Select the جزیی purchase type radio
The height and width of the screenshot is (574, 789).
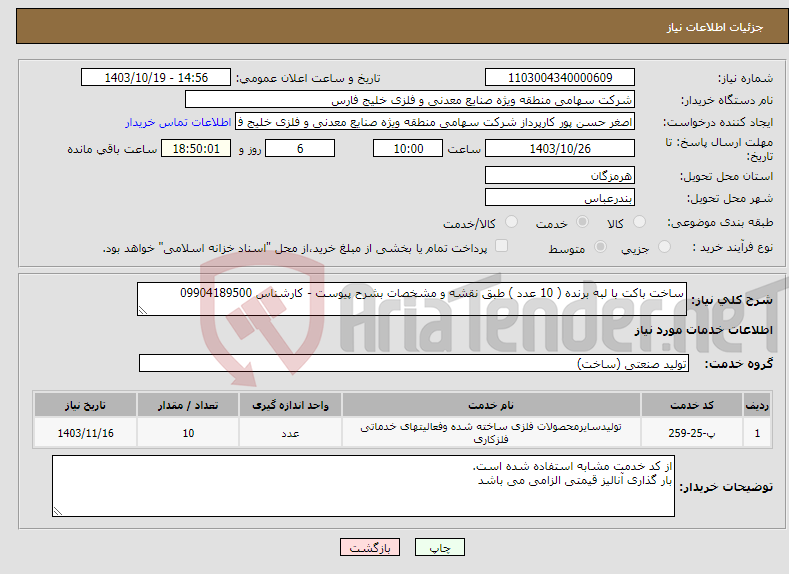pos(664,247)
